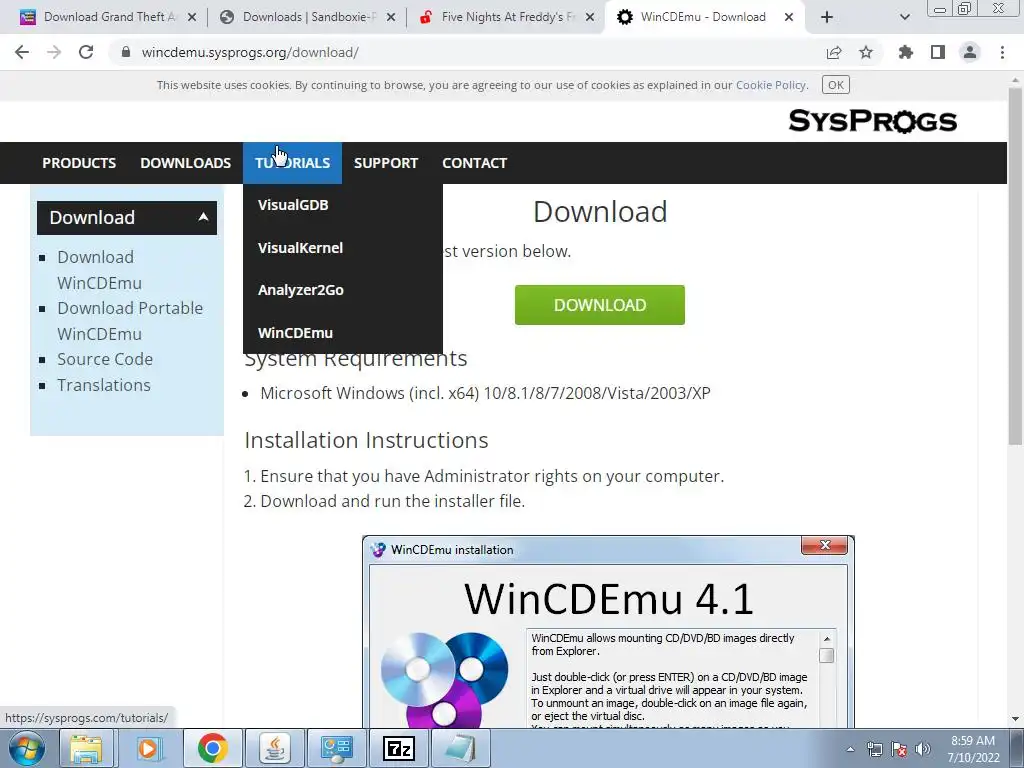The height and width of the screenshot is (768, 1024).
Task: Click the site lock security icon
Action: (126, 52)
